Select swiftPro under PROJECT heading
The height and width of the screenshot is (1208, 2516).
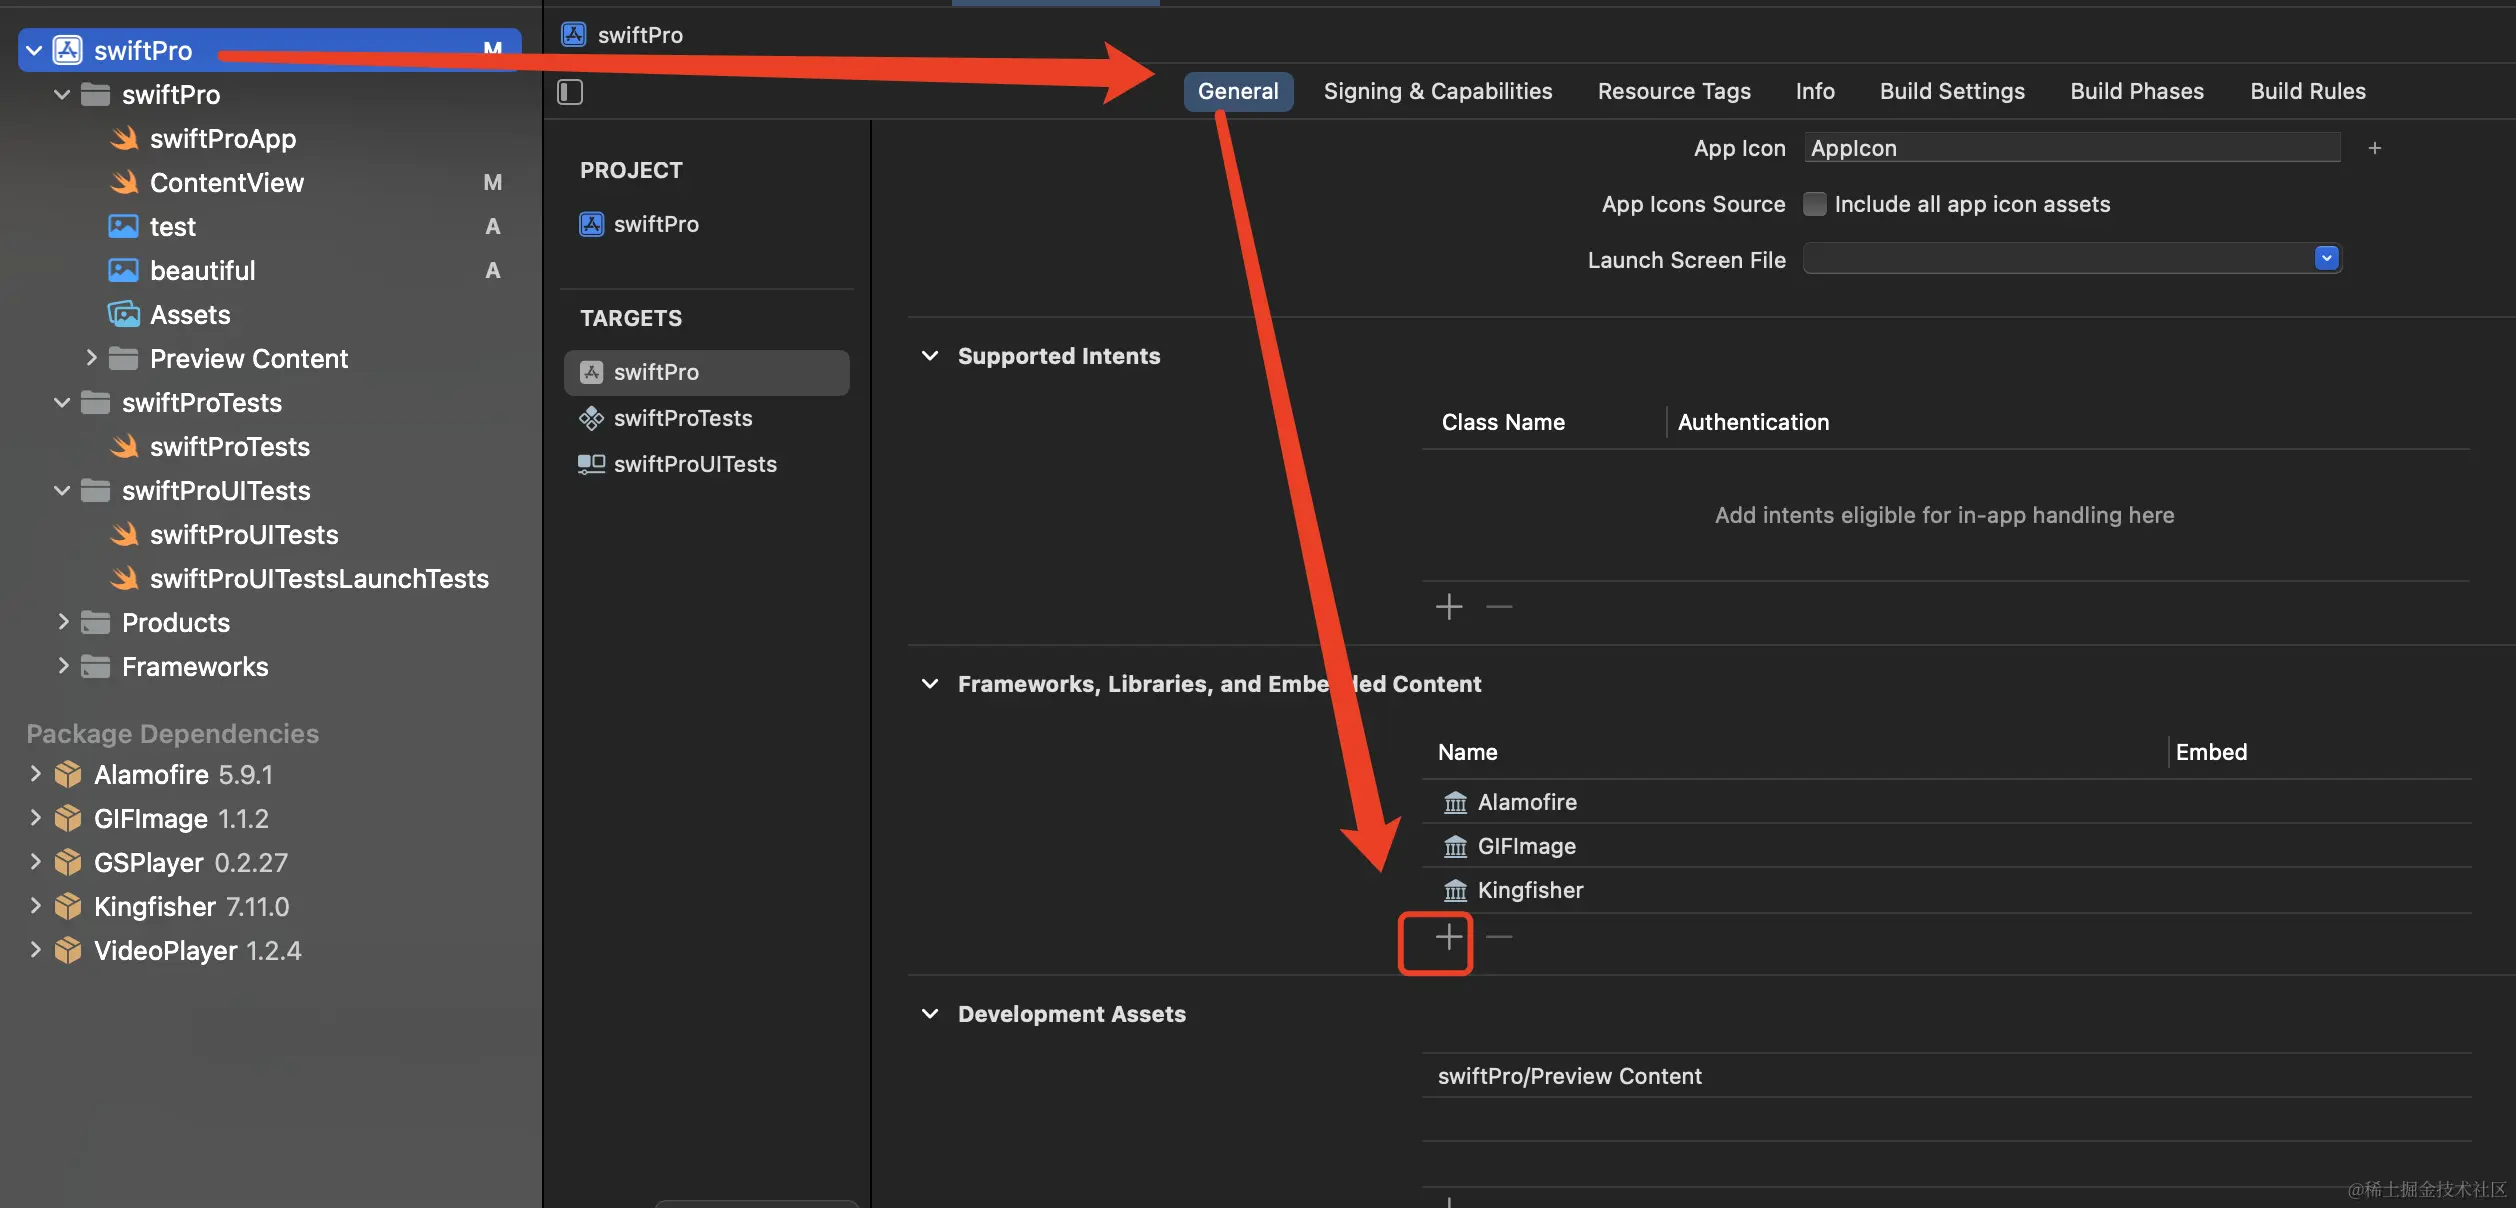(x=655, y=224)
